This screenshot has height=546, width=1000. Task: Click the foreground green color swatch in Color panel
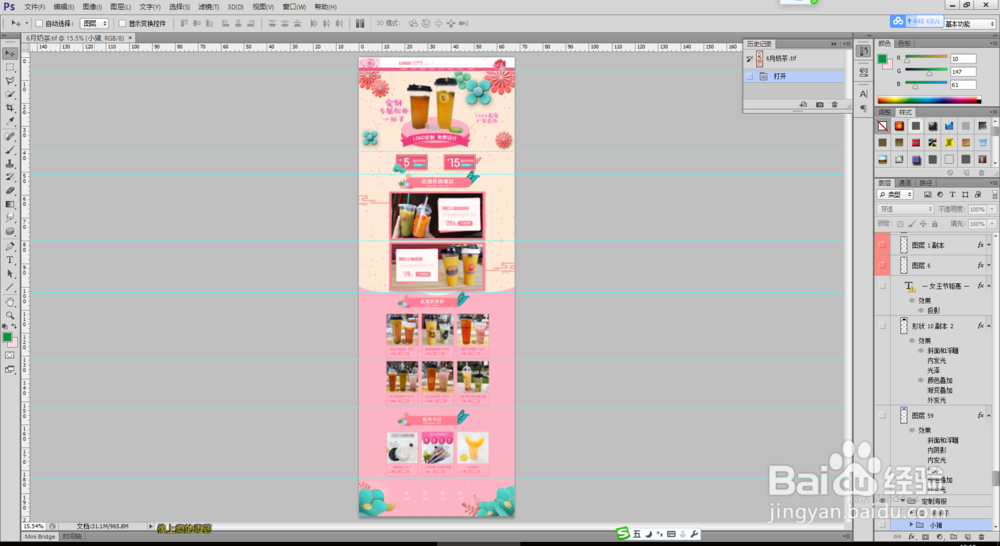click(x=882, y=59)
